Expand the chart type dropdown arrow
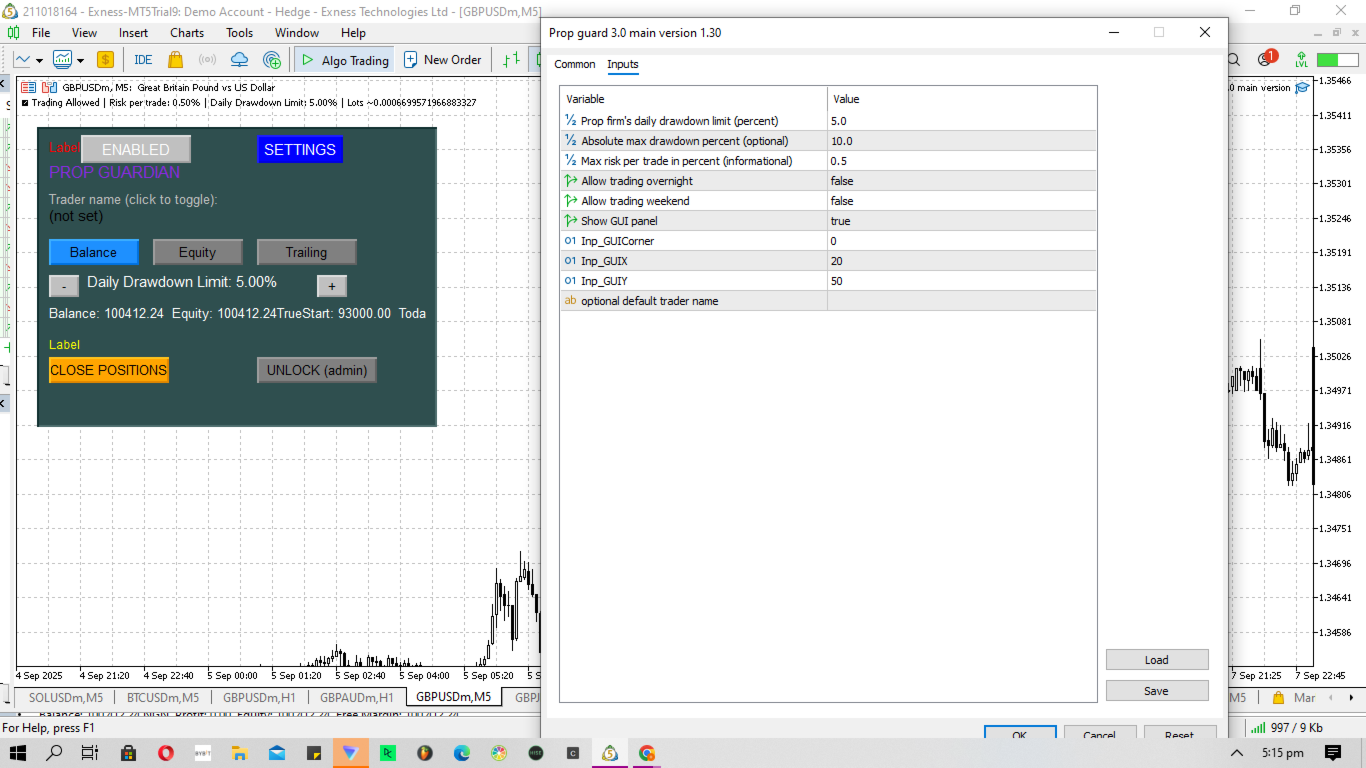Screen dimensions: 1366x768 click(39, 60)
